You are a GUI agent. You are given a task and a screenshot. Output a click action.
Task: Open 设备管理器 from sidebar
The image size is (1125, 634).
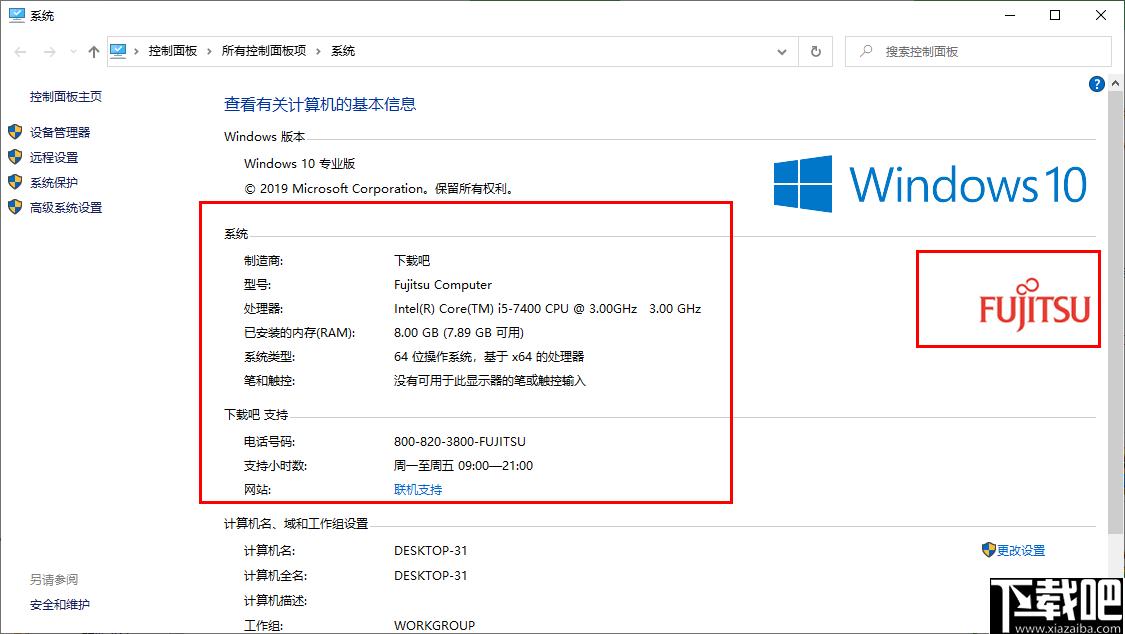60,133
